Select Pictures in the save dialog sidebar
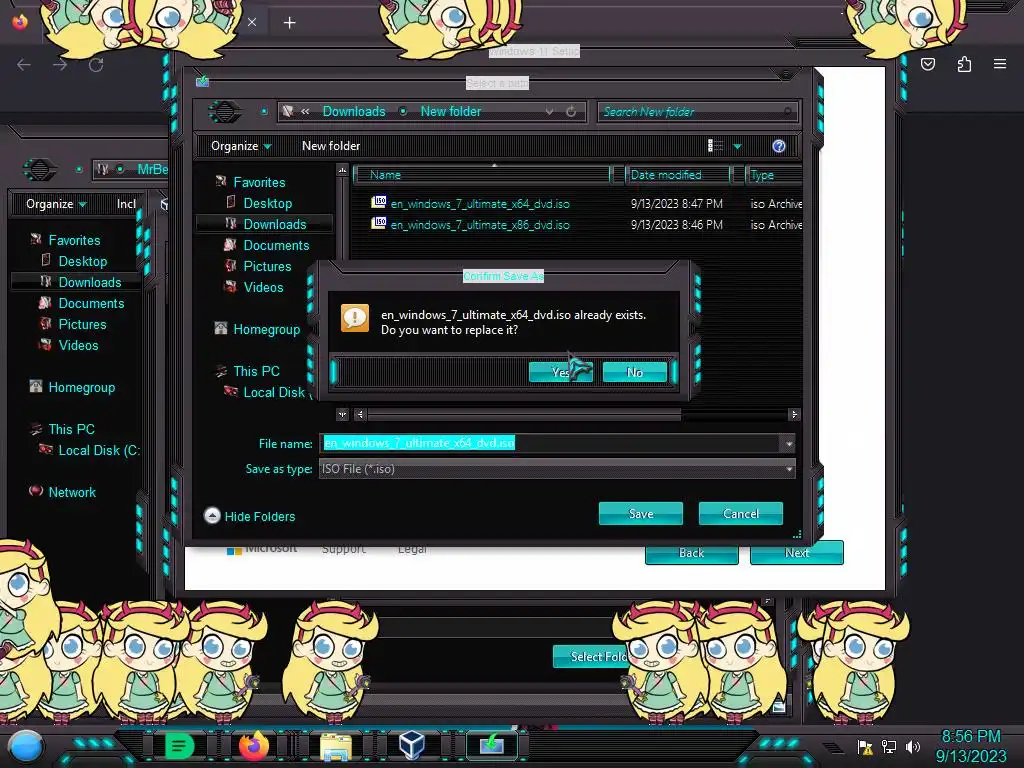The height and width of the screenshot is (768, 1024). pyautogui.click(x=267, y=266)
